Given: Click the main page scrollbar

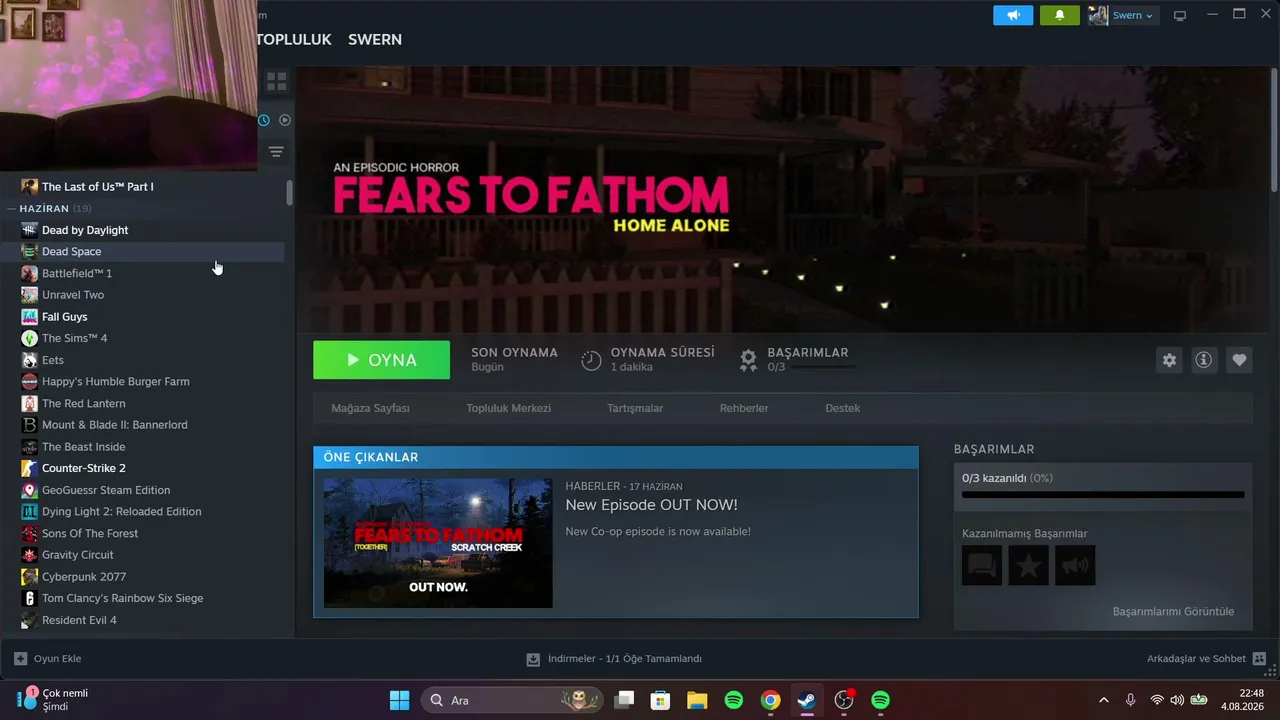Looking at the screenshot, I should [x=1274, y=130].
